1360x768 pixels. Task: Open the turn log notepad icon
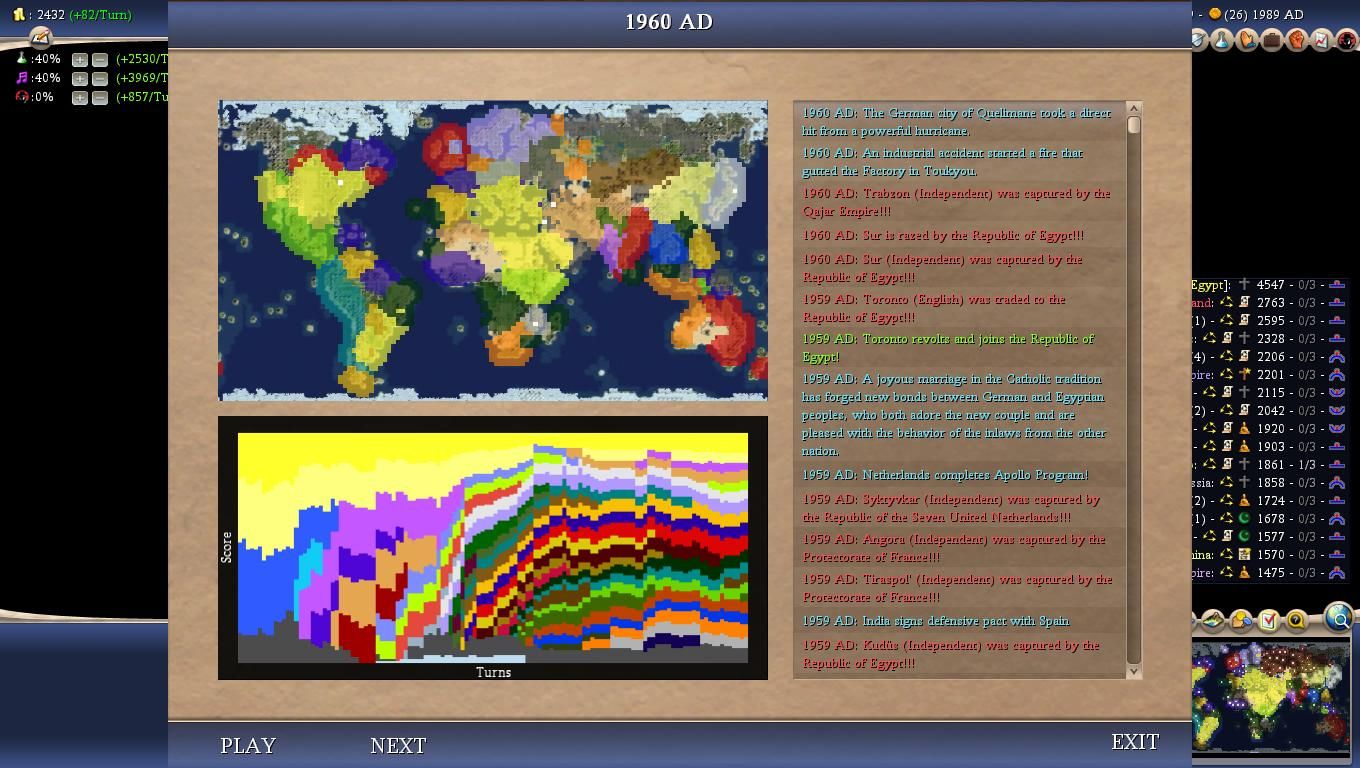pos(40,37)
